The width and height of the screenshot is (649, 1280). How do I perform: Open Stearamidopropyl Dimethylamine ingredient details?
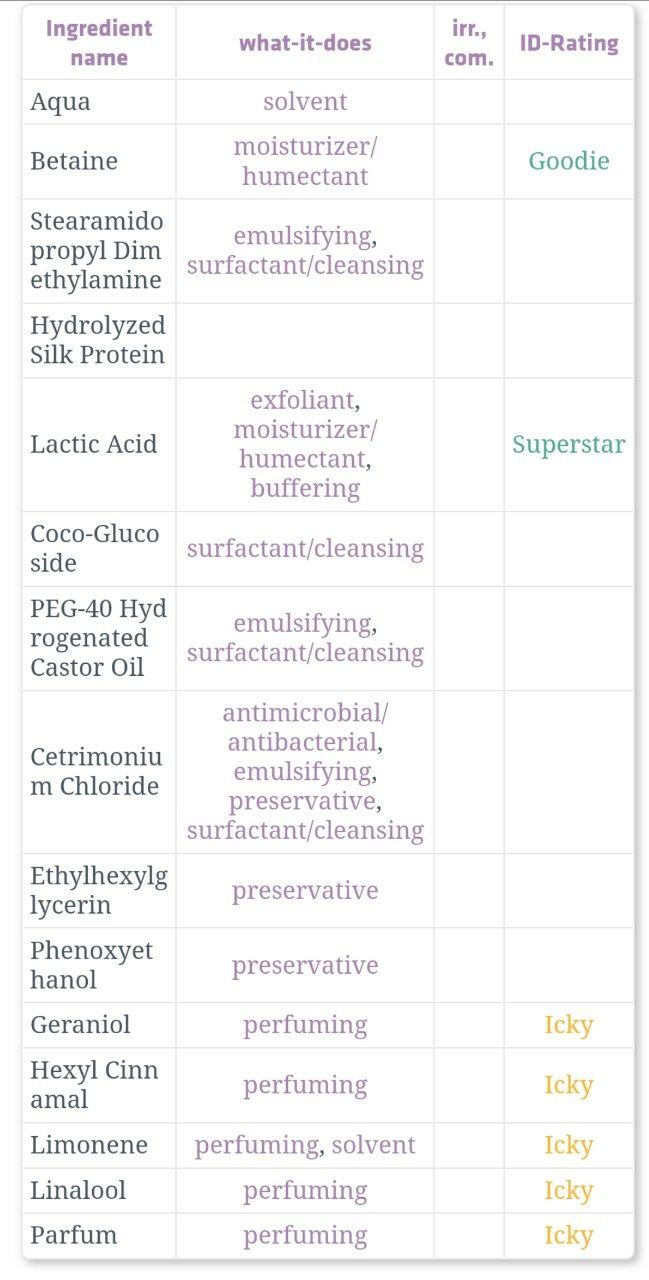tap(97, 250)
